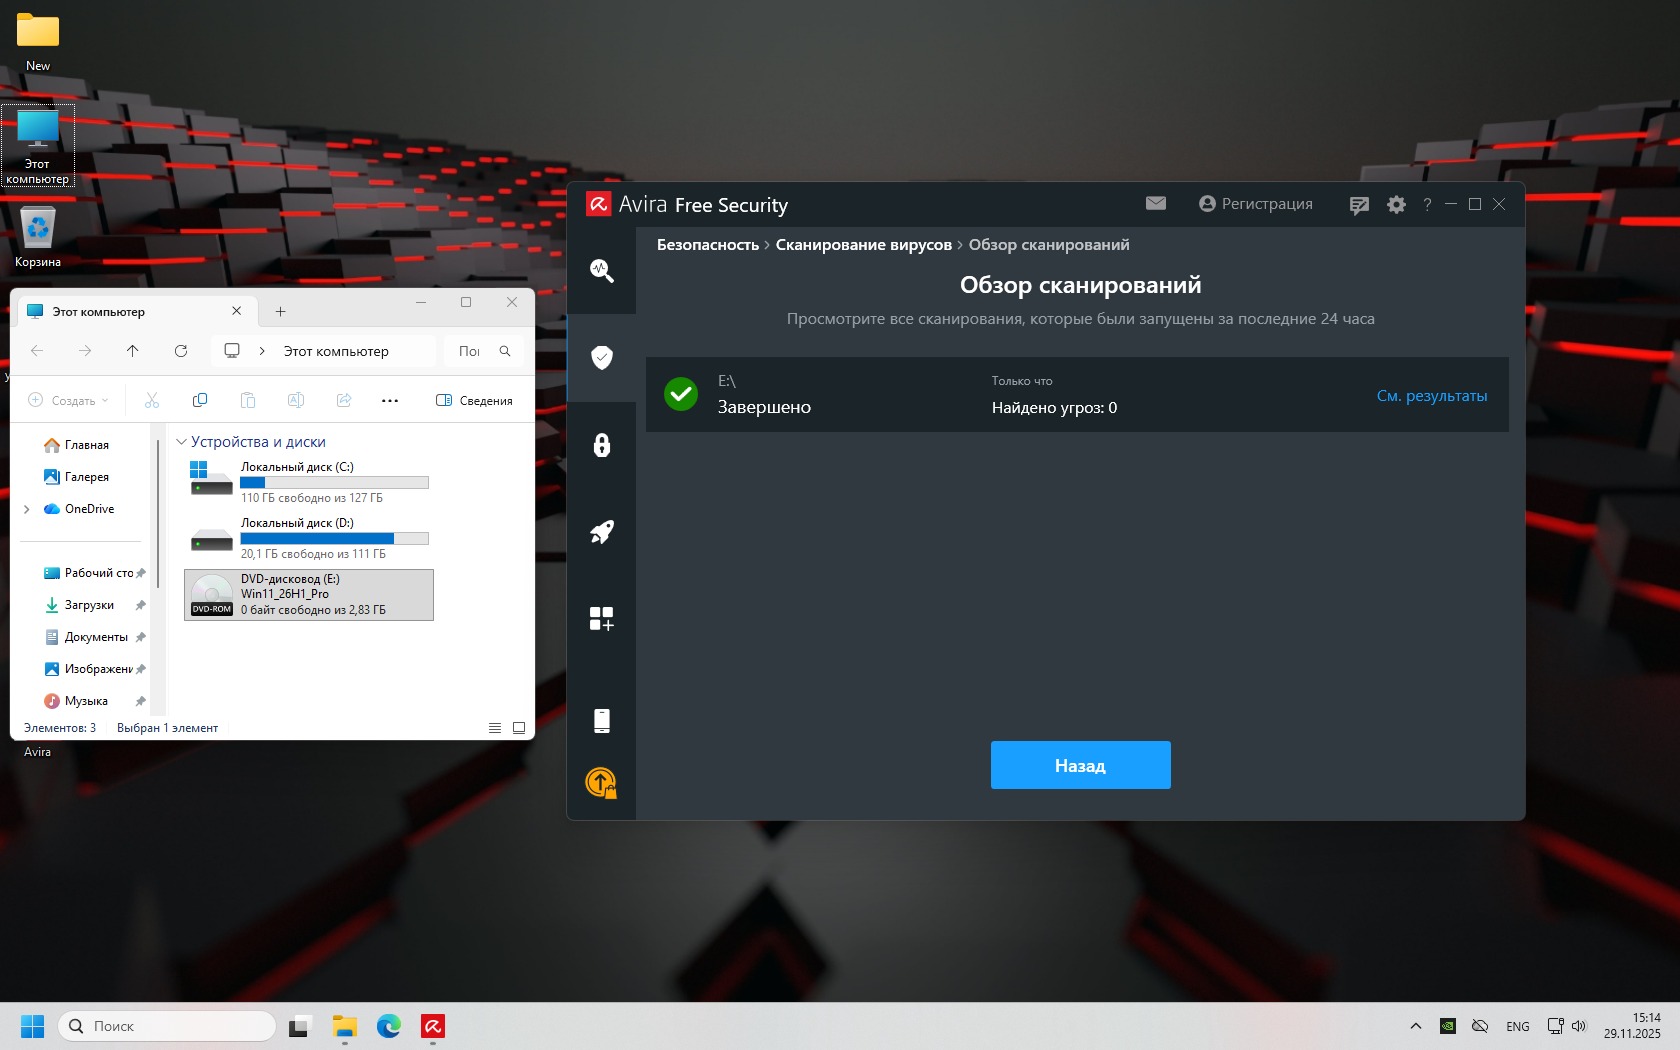Click the Avira feedback chat icon
Viewport: 1680px width, 1050px height.
(x=1358, y=205)
